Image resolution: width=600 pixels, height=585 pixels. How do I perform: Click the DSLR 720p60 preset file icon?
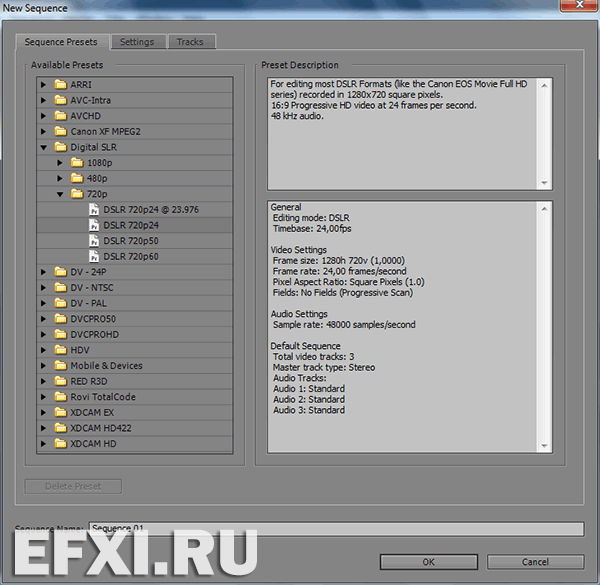point(94,256)
